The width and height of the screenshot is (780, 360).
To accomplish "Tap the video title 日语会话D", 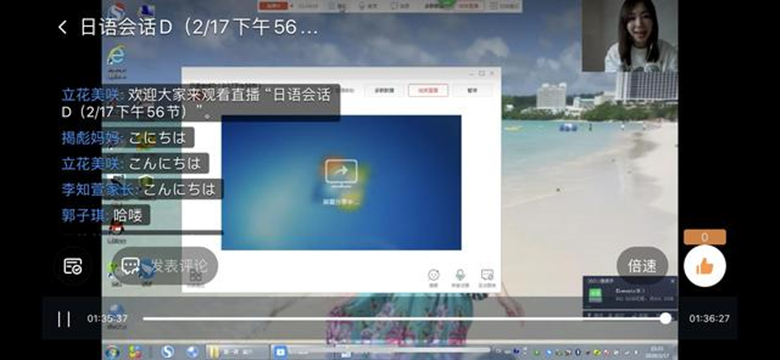I will pos(199,27).
